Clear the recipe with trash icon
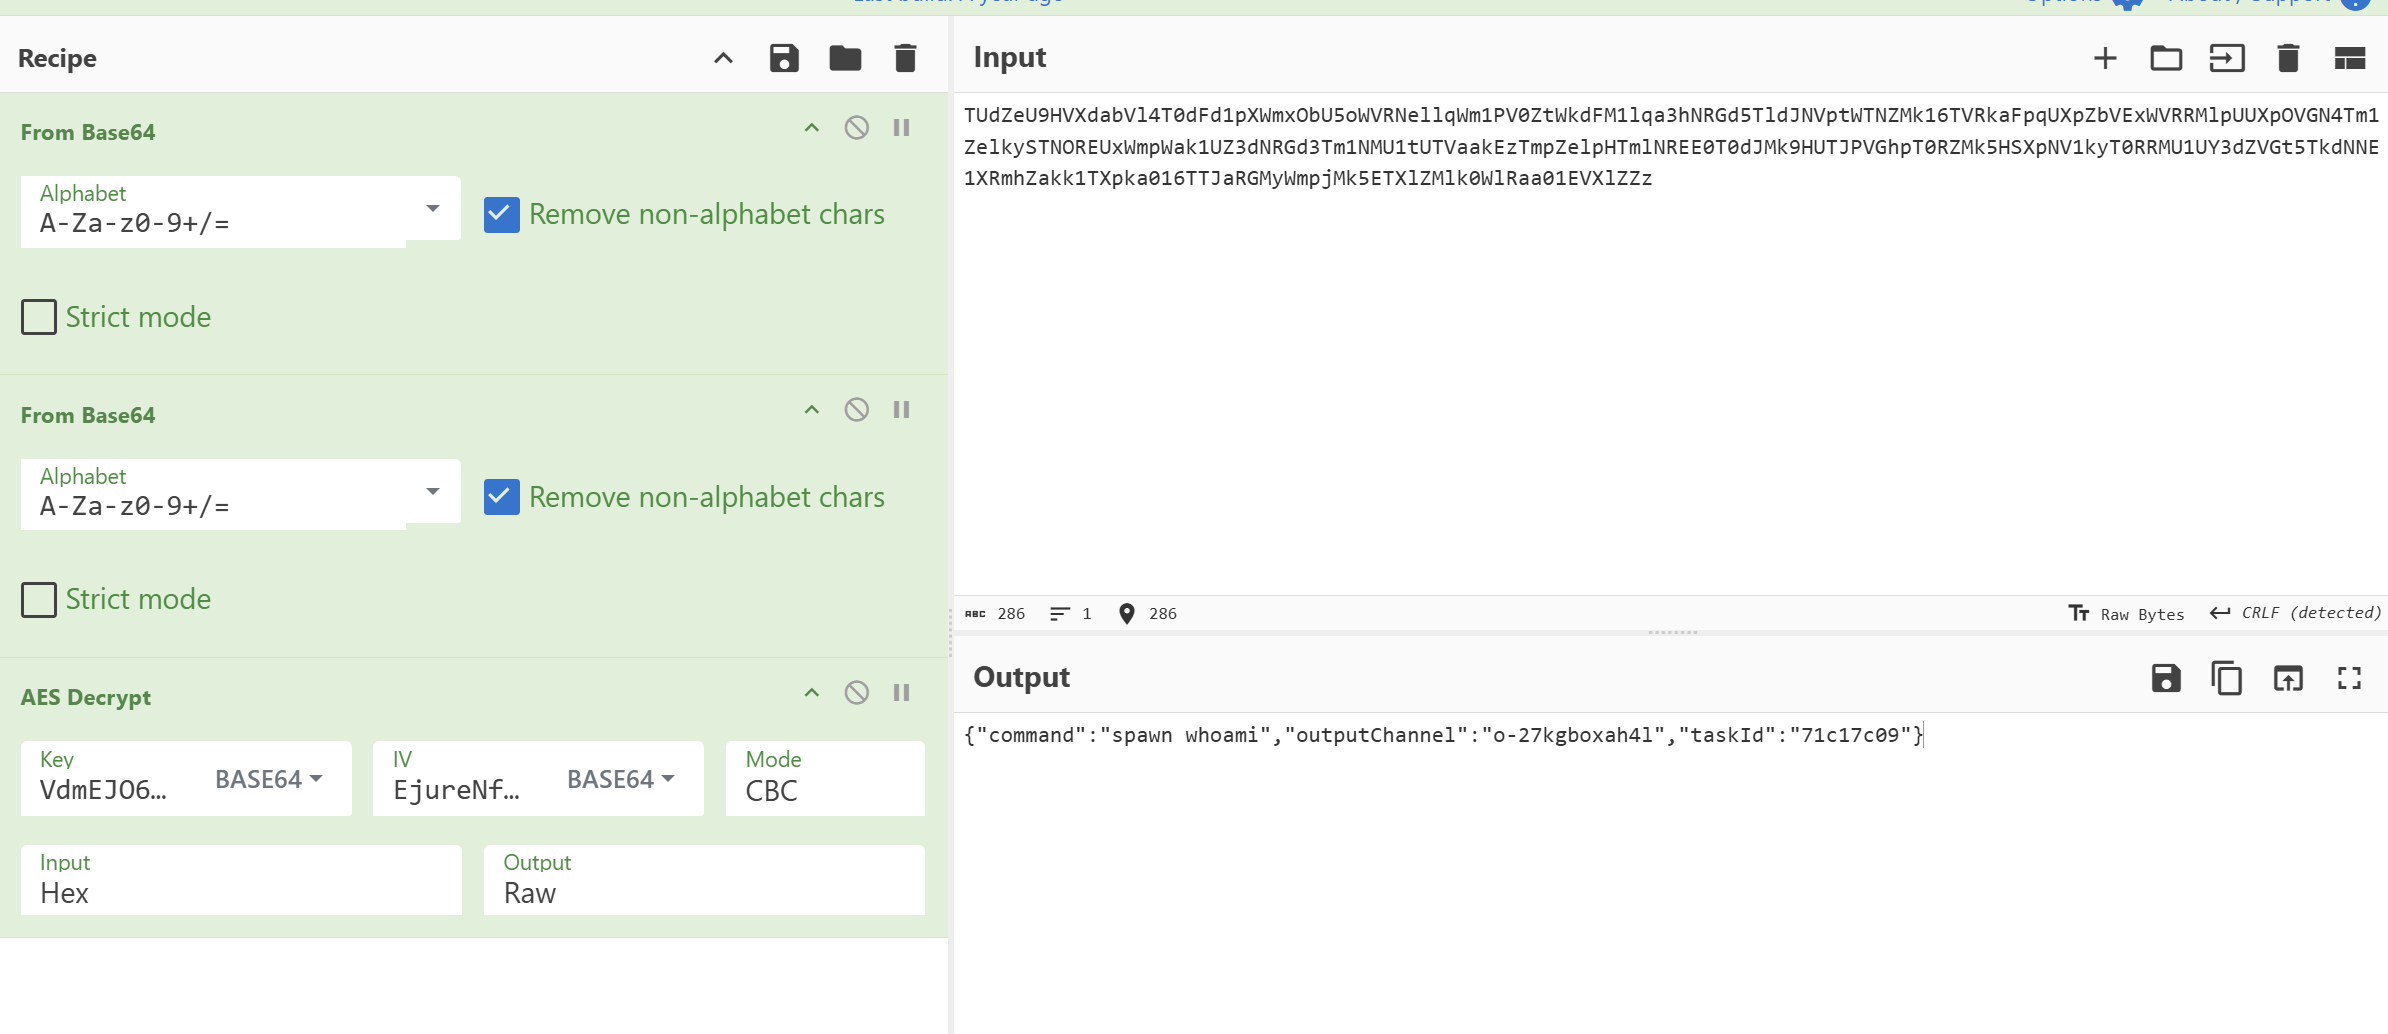Screen dimensions: 2388x1034 coord(905,58)
